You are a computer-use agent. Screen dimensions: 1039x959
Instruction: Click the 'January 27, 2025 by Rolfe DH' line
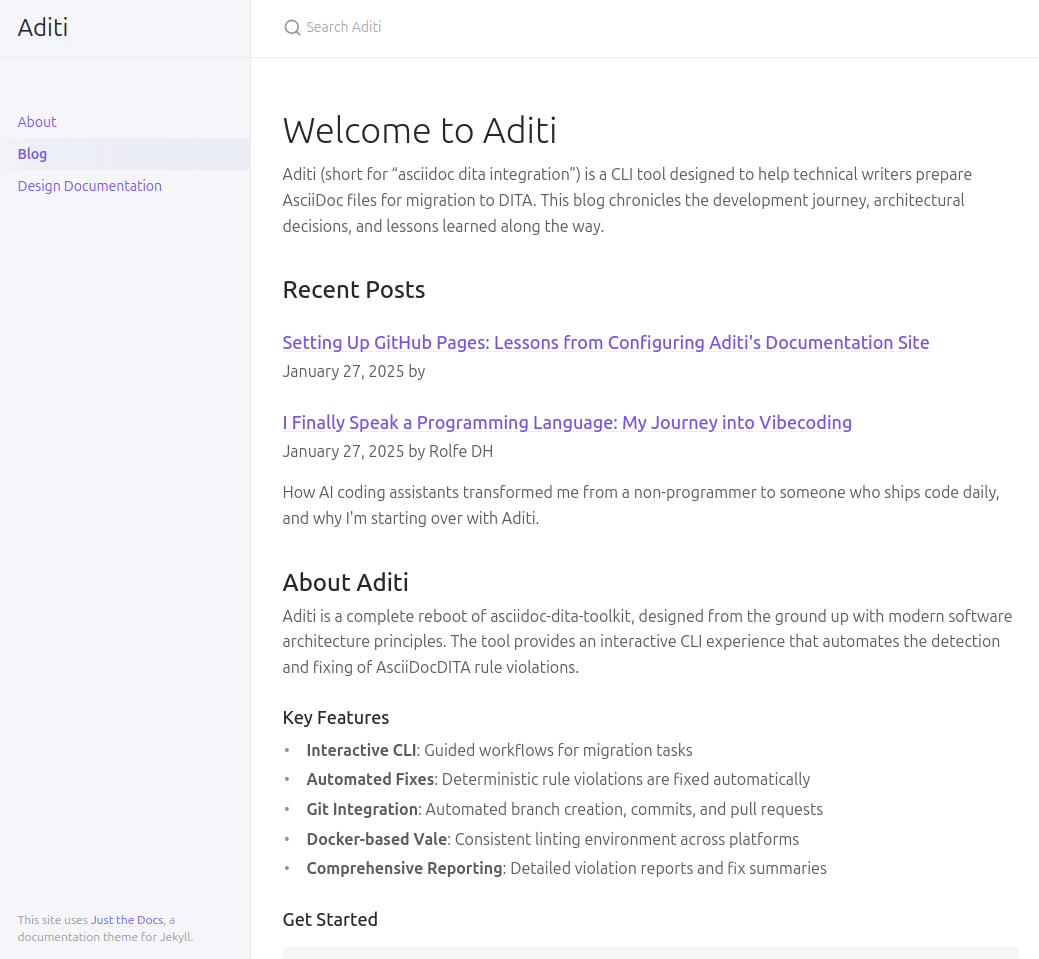pos(388,451)
